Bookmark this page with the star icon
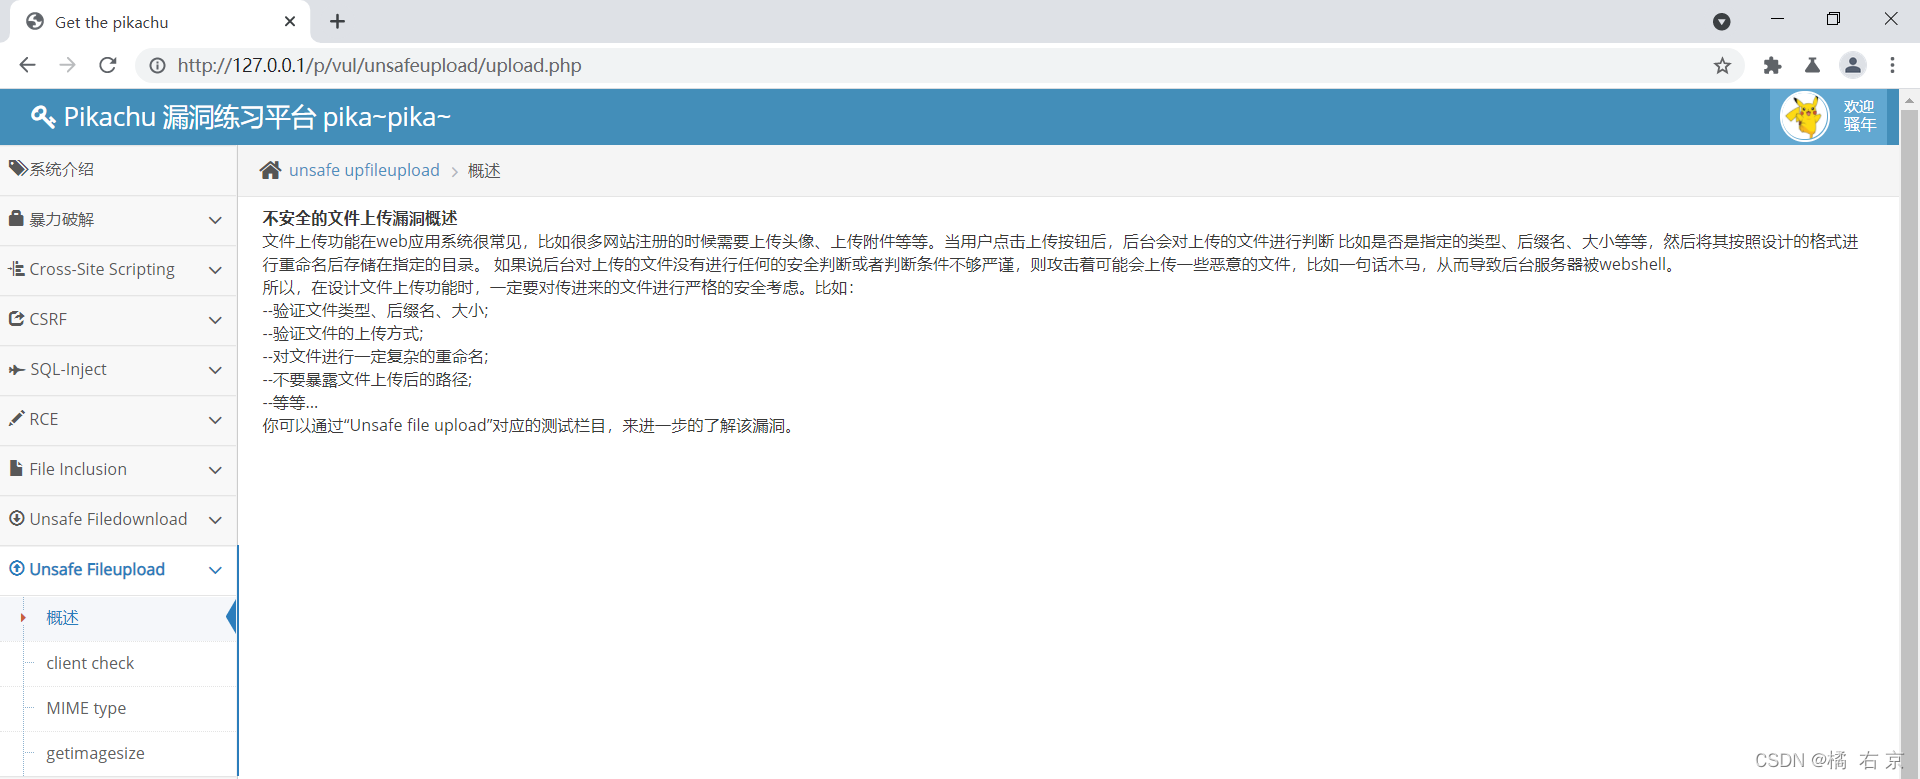The height and width of the screenshot is (779, 1920). click(x=1722, y=65)
